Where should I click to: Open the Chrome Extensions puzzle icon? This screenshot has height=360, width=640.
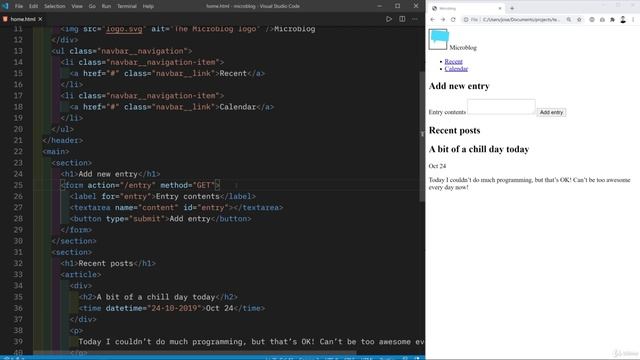[x=612, y=20]
